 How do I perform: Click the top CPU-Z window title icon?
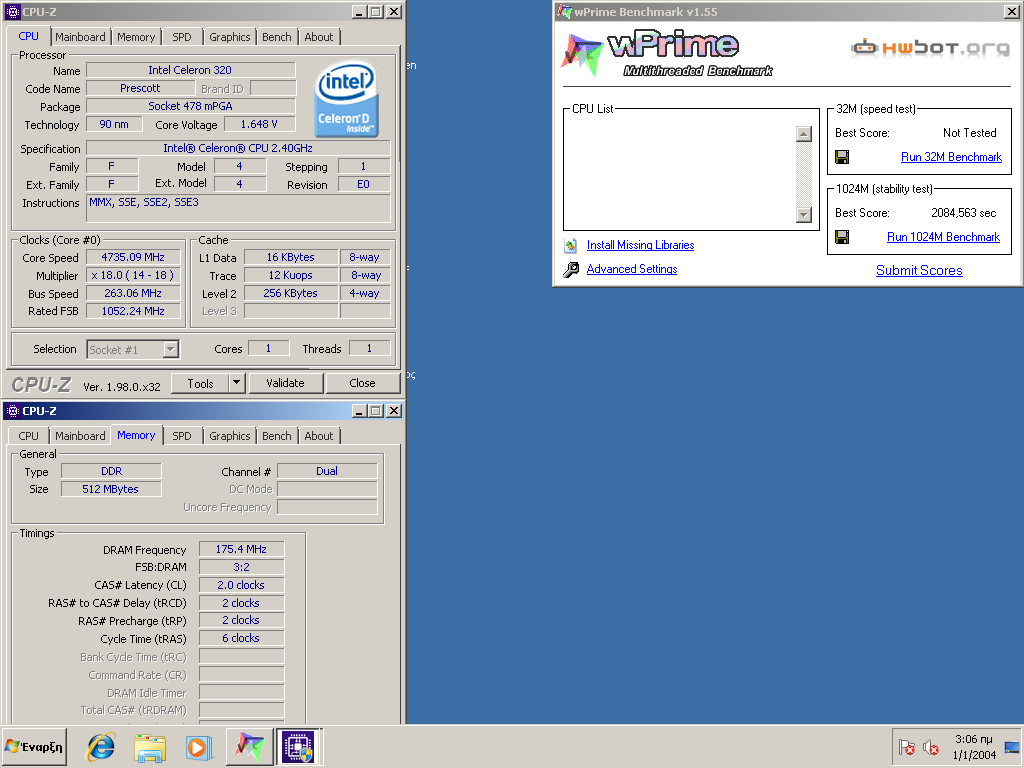pos(12,12)
